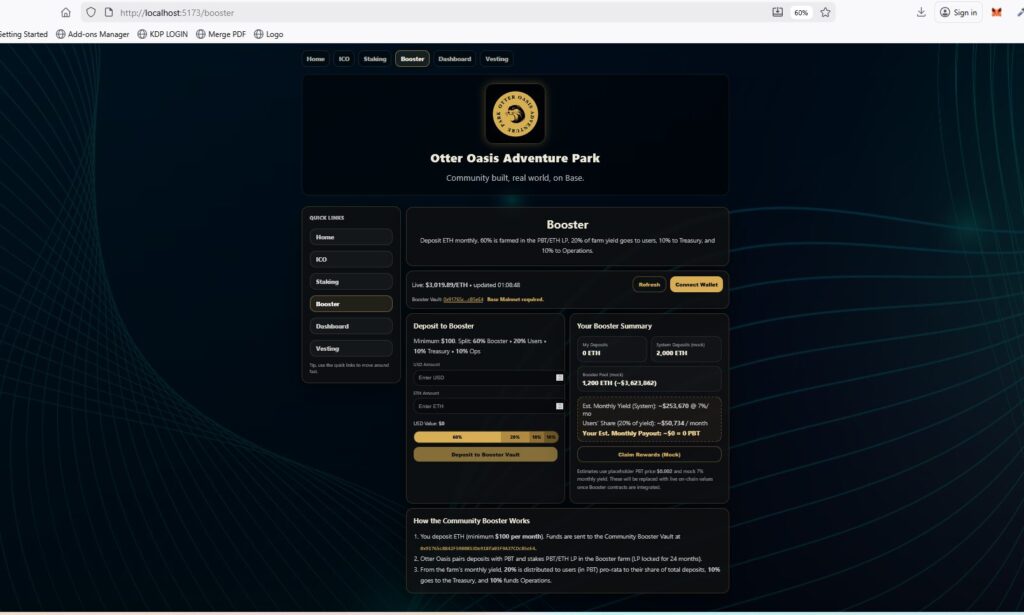Screen dimensions: 1024x615
Task: Click the spinner icon in ETH field
Action: 559,406
